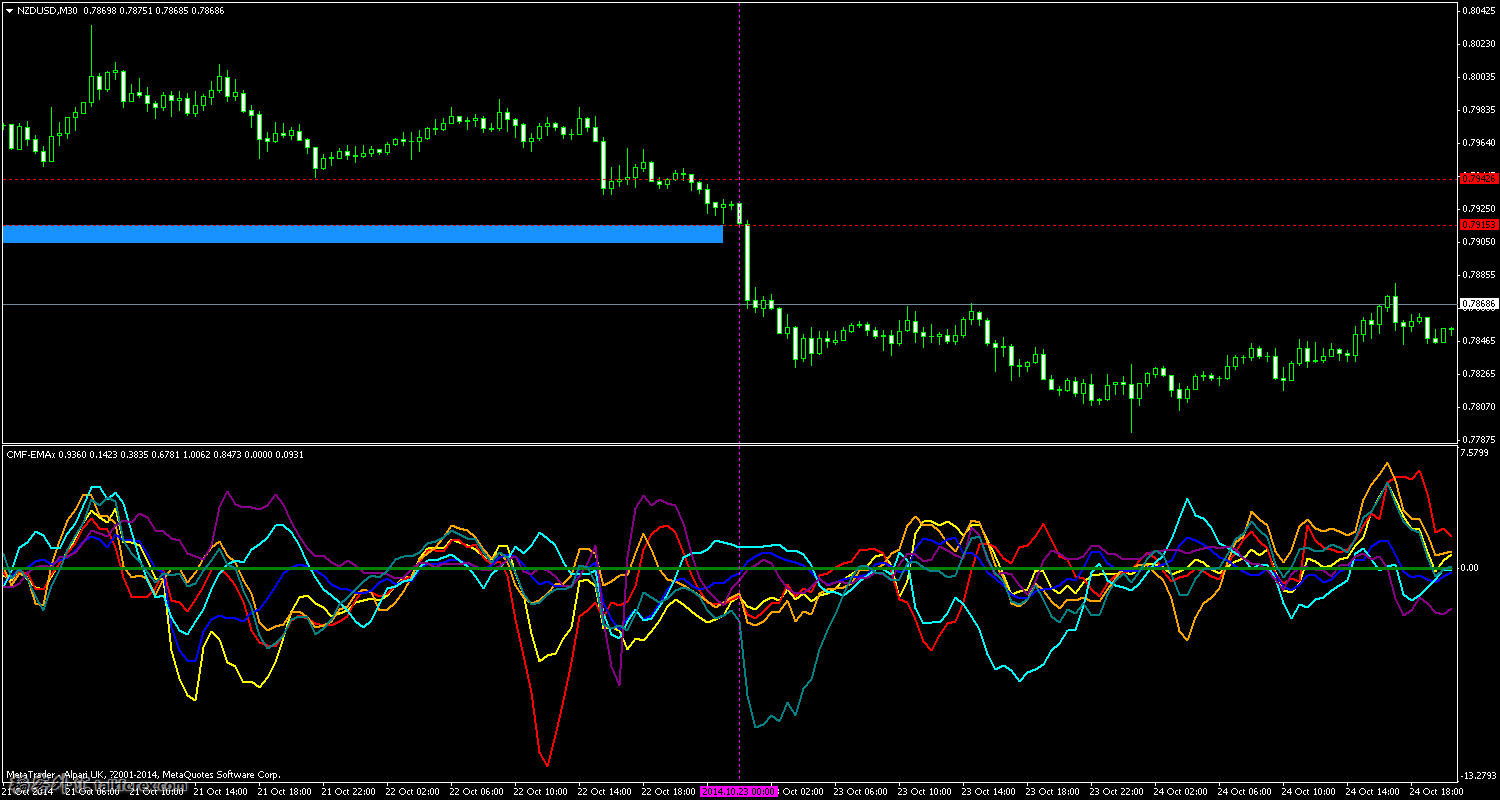Click the red 0.79153 price label

pos(1479,225)
